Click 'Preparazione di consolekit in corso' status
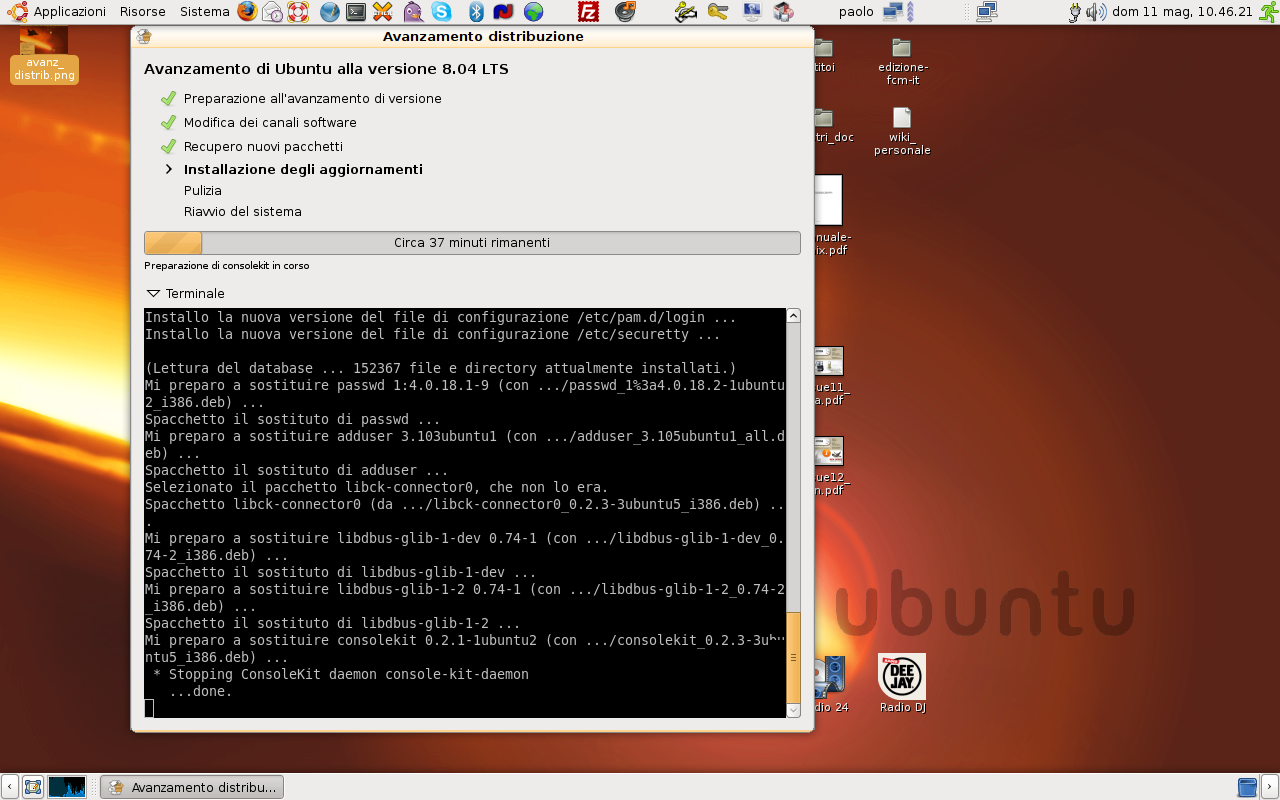 pos(227,266)
